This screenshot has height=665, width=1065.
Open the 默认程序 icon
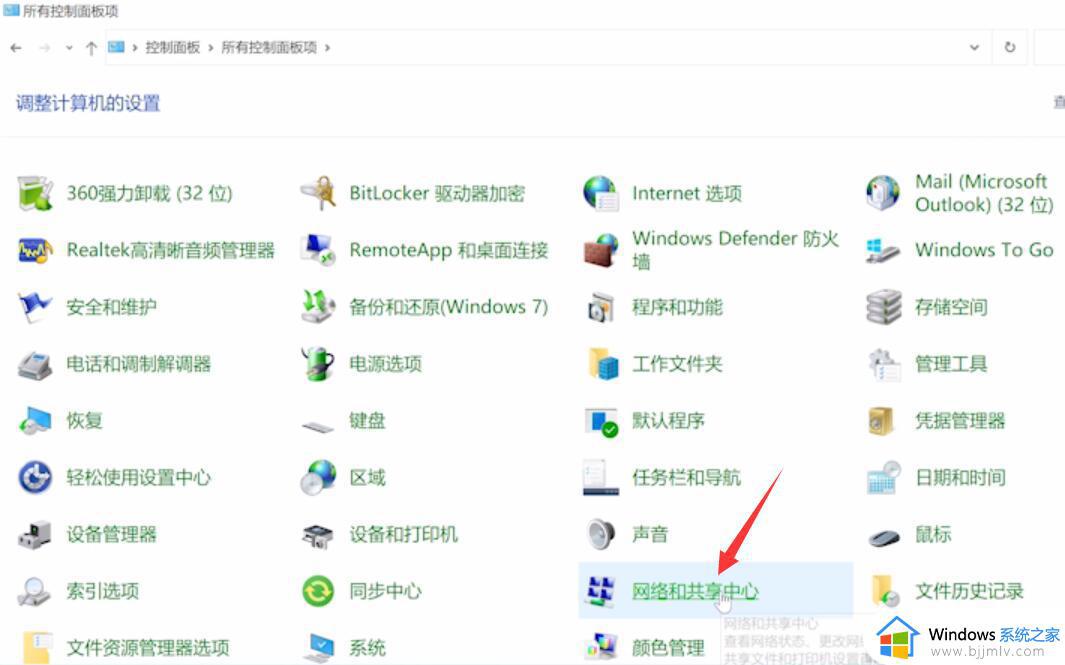tap(601, 422)
